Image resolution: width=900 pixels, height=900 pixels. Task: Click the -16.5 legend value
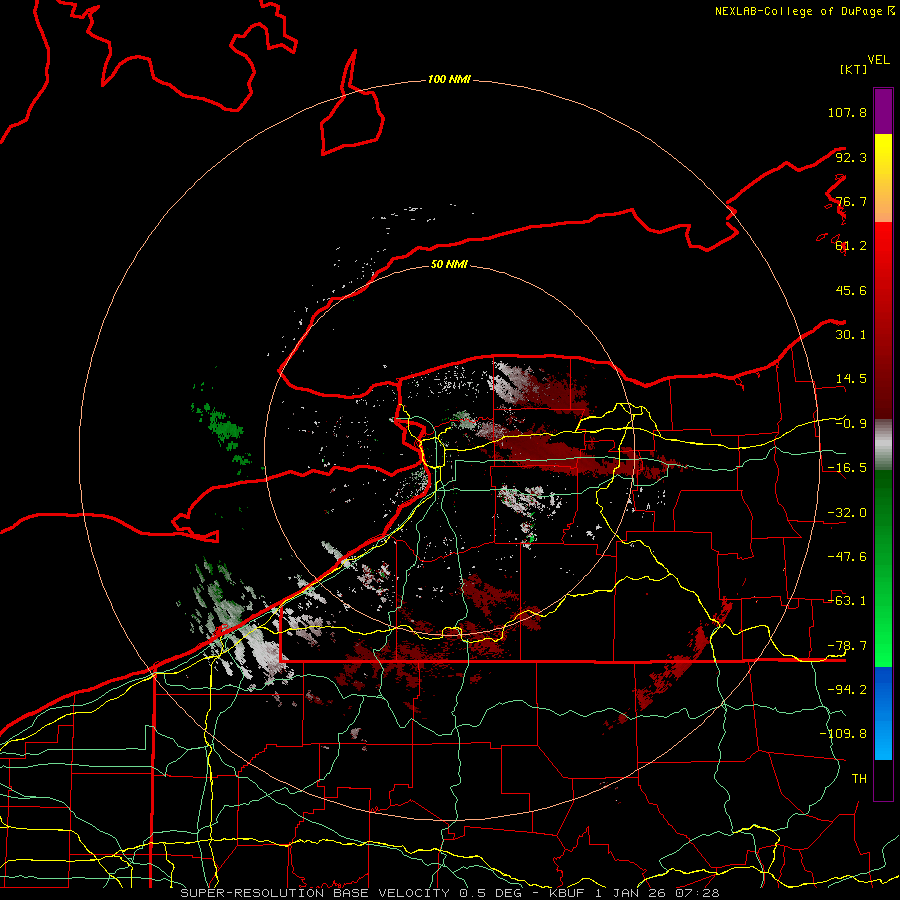tap(847, 468)
